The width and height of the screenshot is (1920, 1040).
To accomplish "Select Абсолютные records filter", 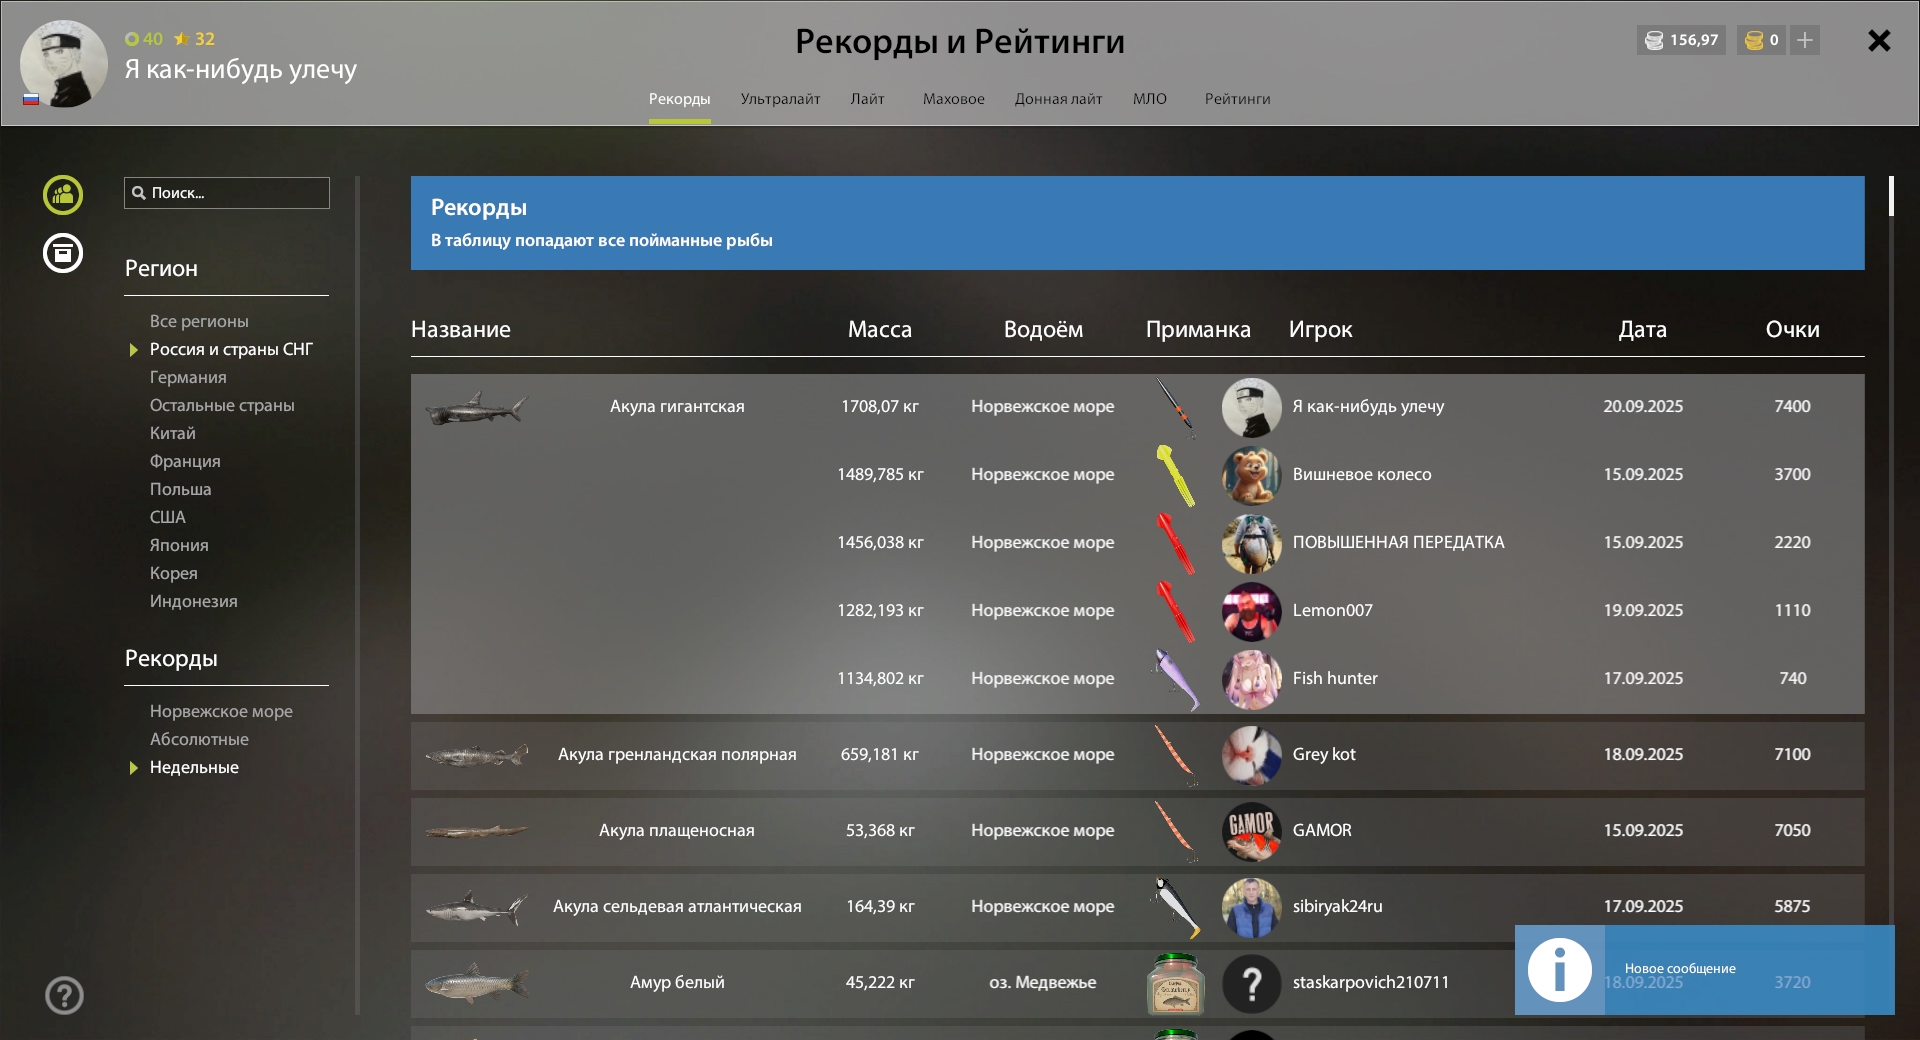I will point(199,739).
